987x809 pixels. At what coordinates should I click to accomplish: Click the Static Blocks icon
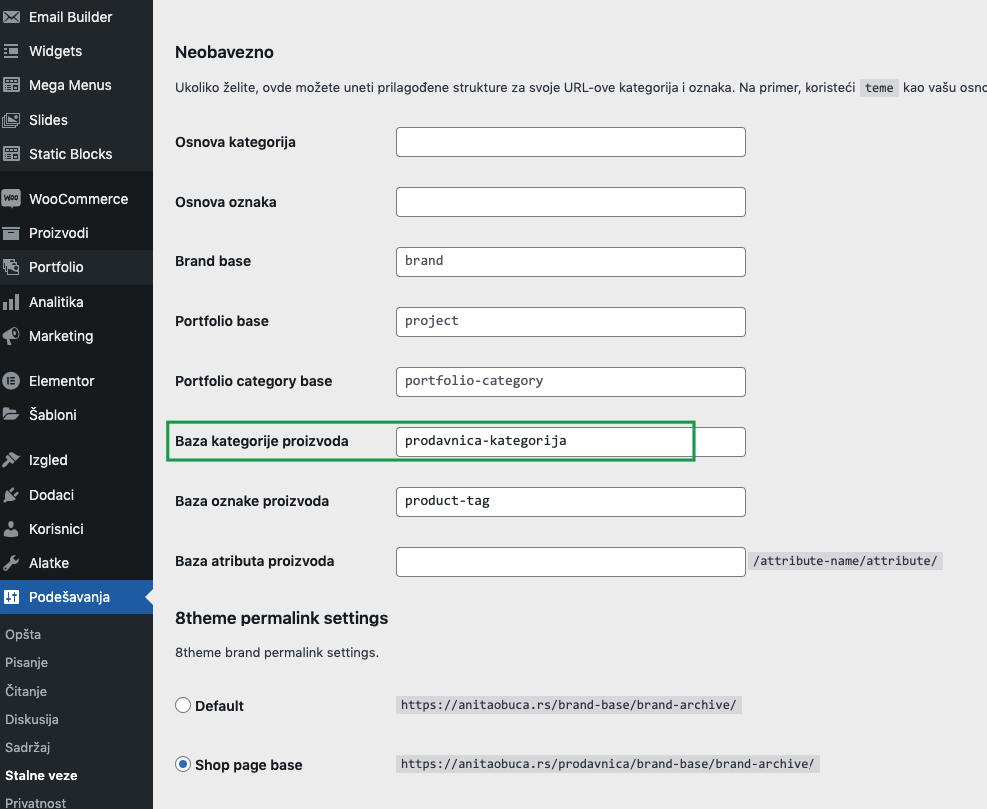[x=11, y=154]
